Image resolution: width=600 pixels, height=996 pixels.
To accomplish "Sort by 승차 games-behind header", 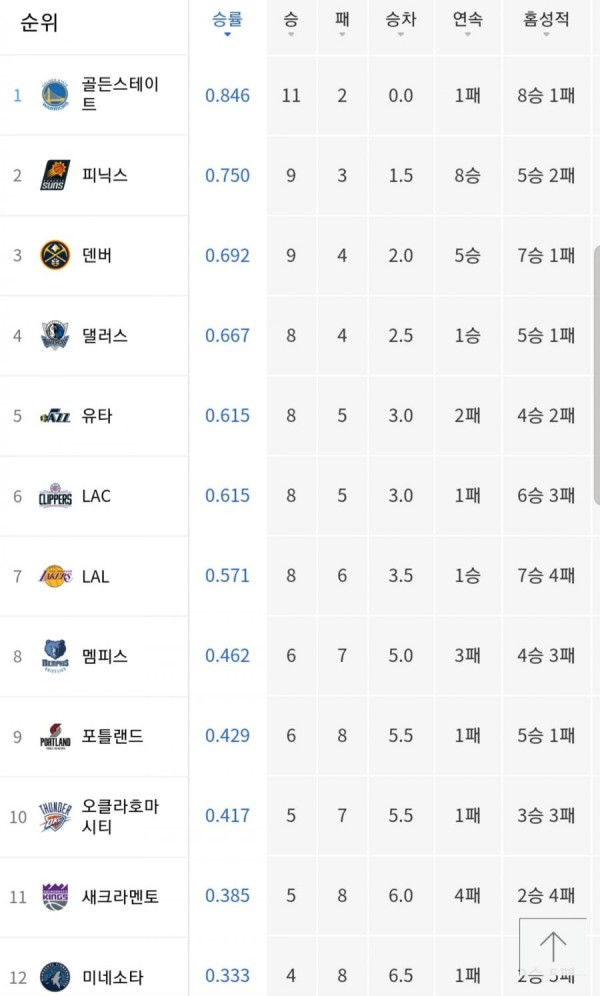I will pyautogui.click(x=401, y=23).
